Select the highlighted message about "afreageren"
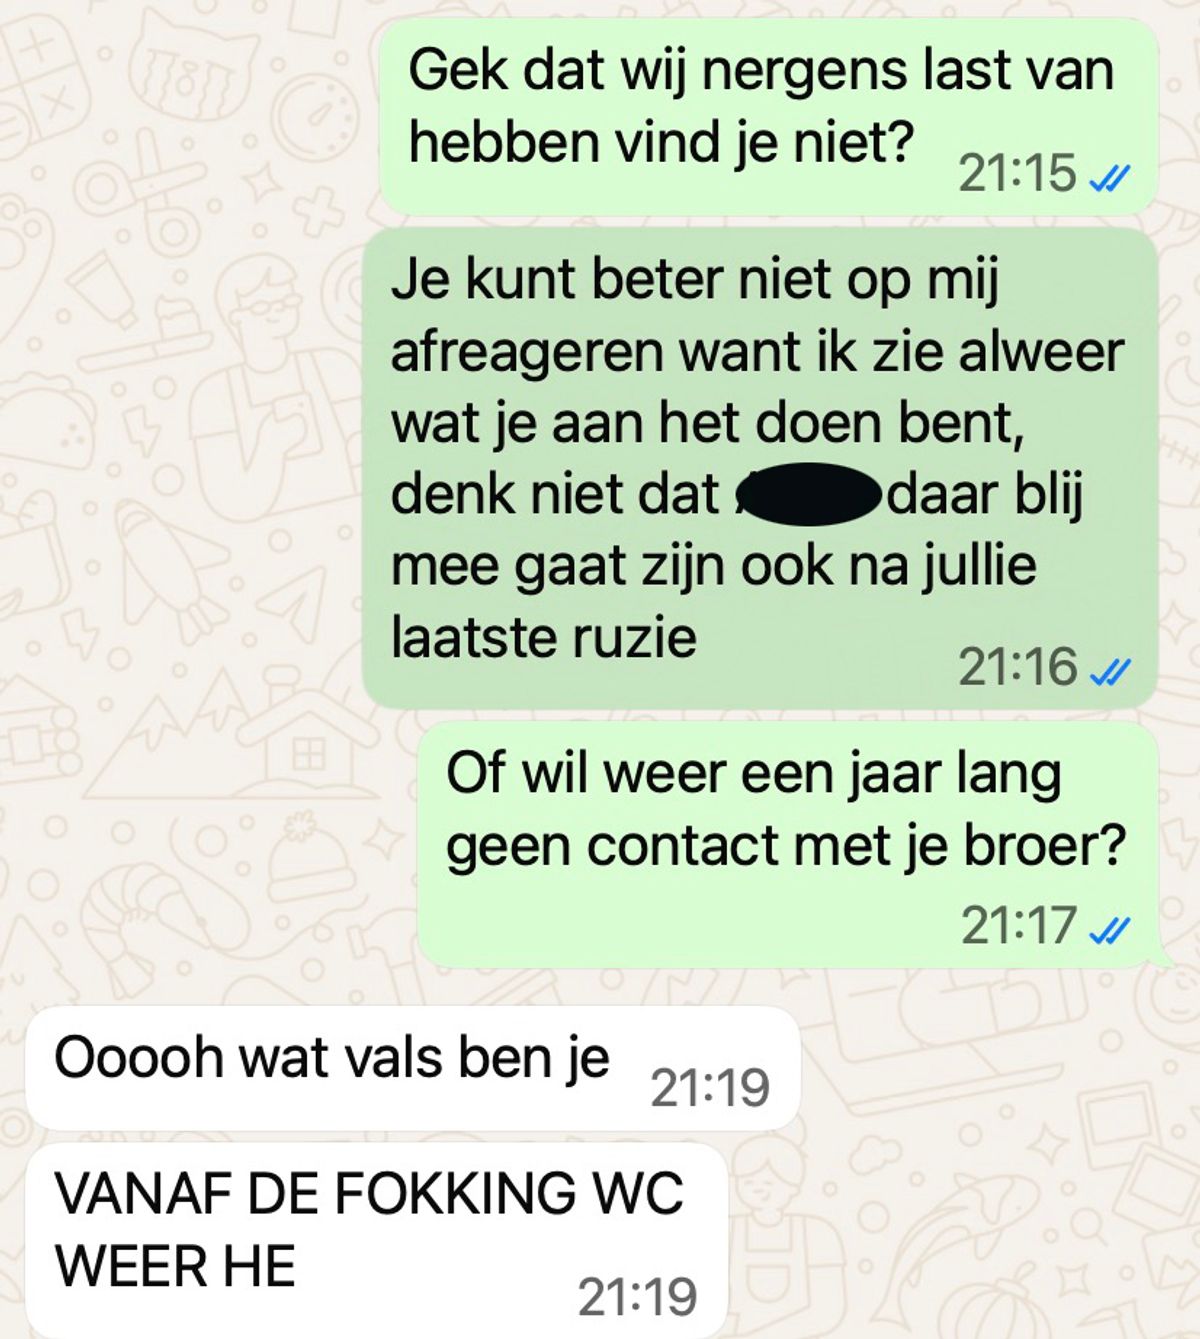 [760, 468]
